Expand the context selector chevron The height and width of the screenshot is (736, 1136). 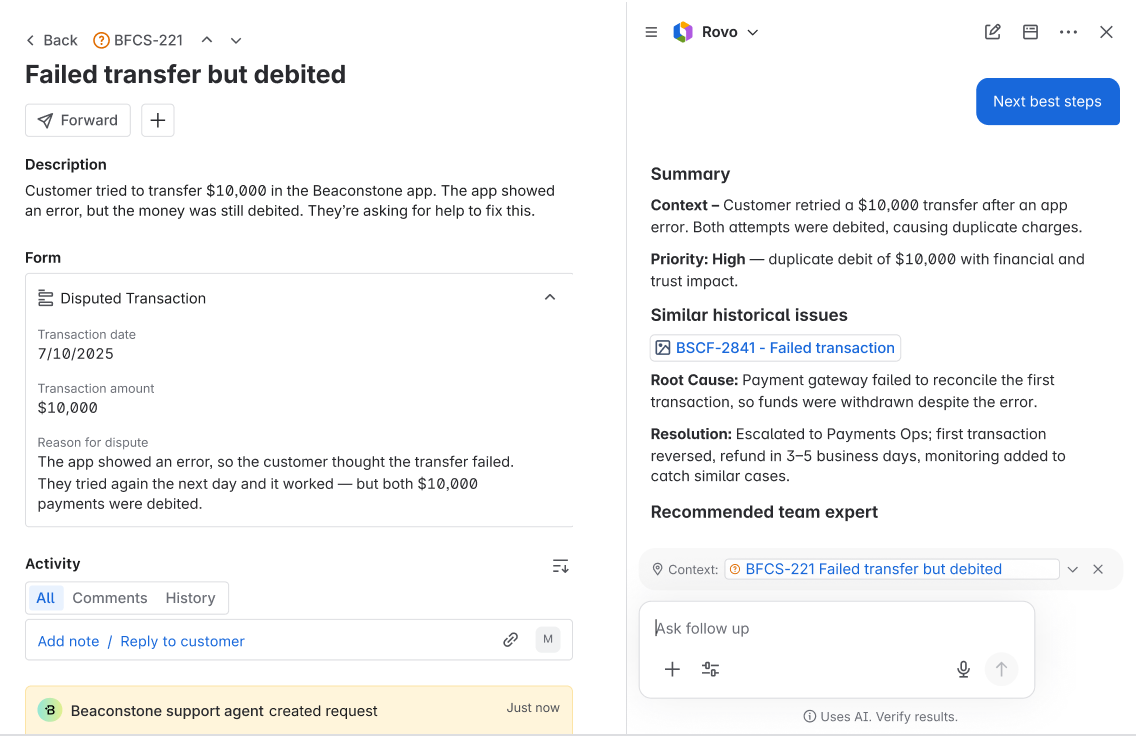coord(1072,569)
